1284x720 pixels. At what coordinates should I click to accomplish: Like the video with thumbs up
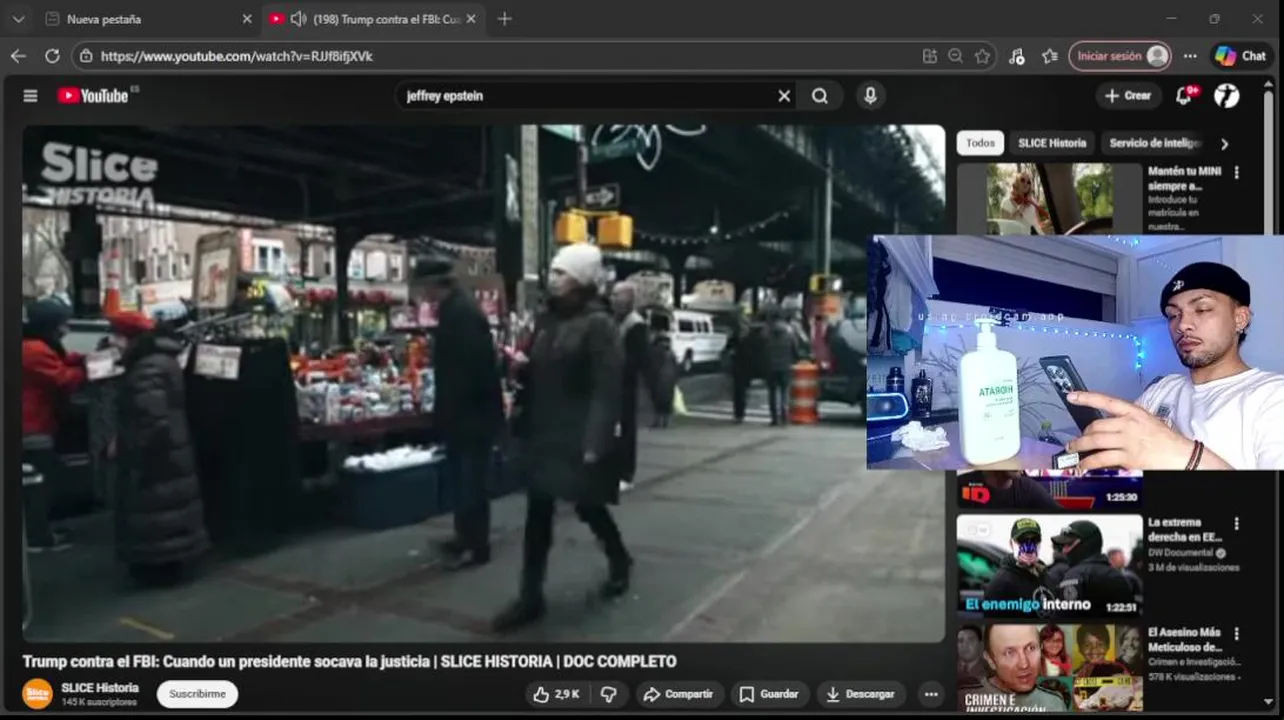[556, 694]
